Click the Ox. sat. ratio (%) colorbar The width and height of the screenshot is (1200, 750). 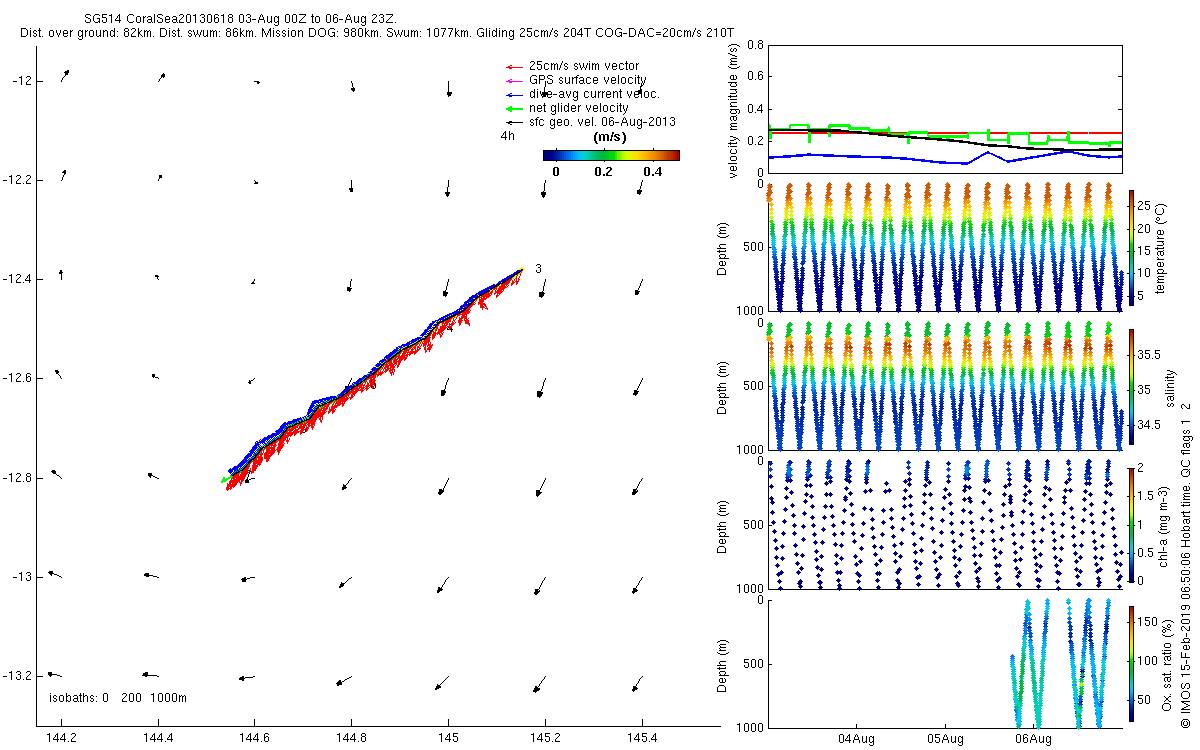click(1131, 663)
